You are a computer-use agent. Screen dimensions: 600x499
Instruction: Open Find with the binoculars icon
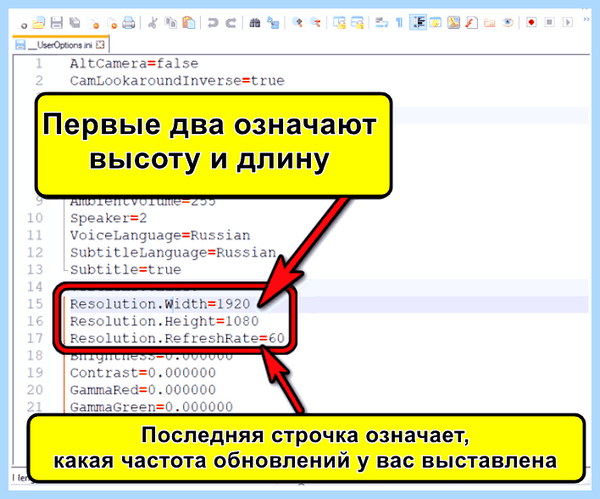click(255, 23)
